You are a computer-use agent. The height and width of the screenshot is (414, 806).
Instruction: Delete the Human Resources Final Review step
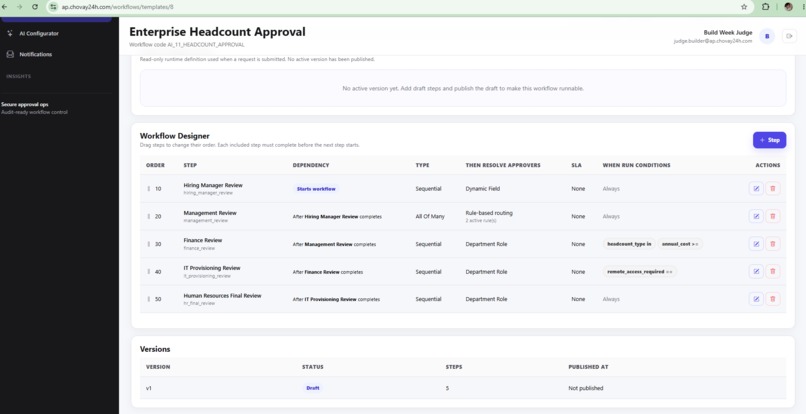click(773, 299)
